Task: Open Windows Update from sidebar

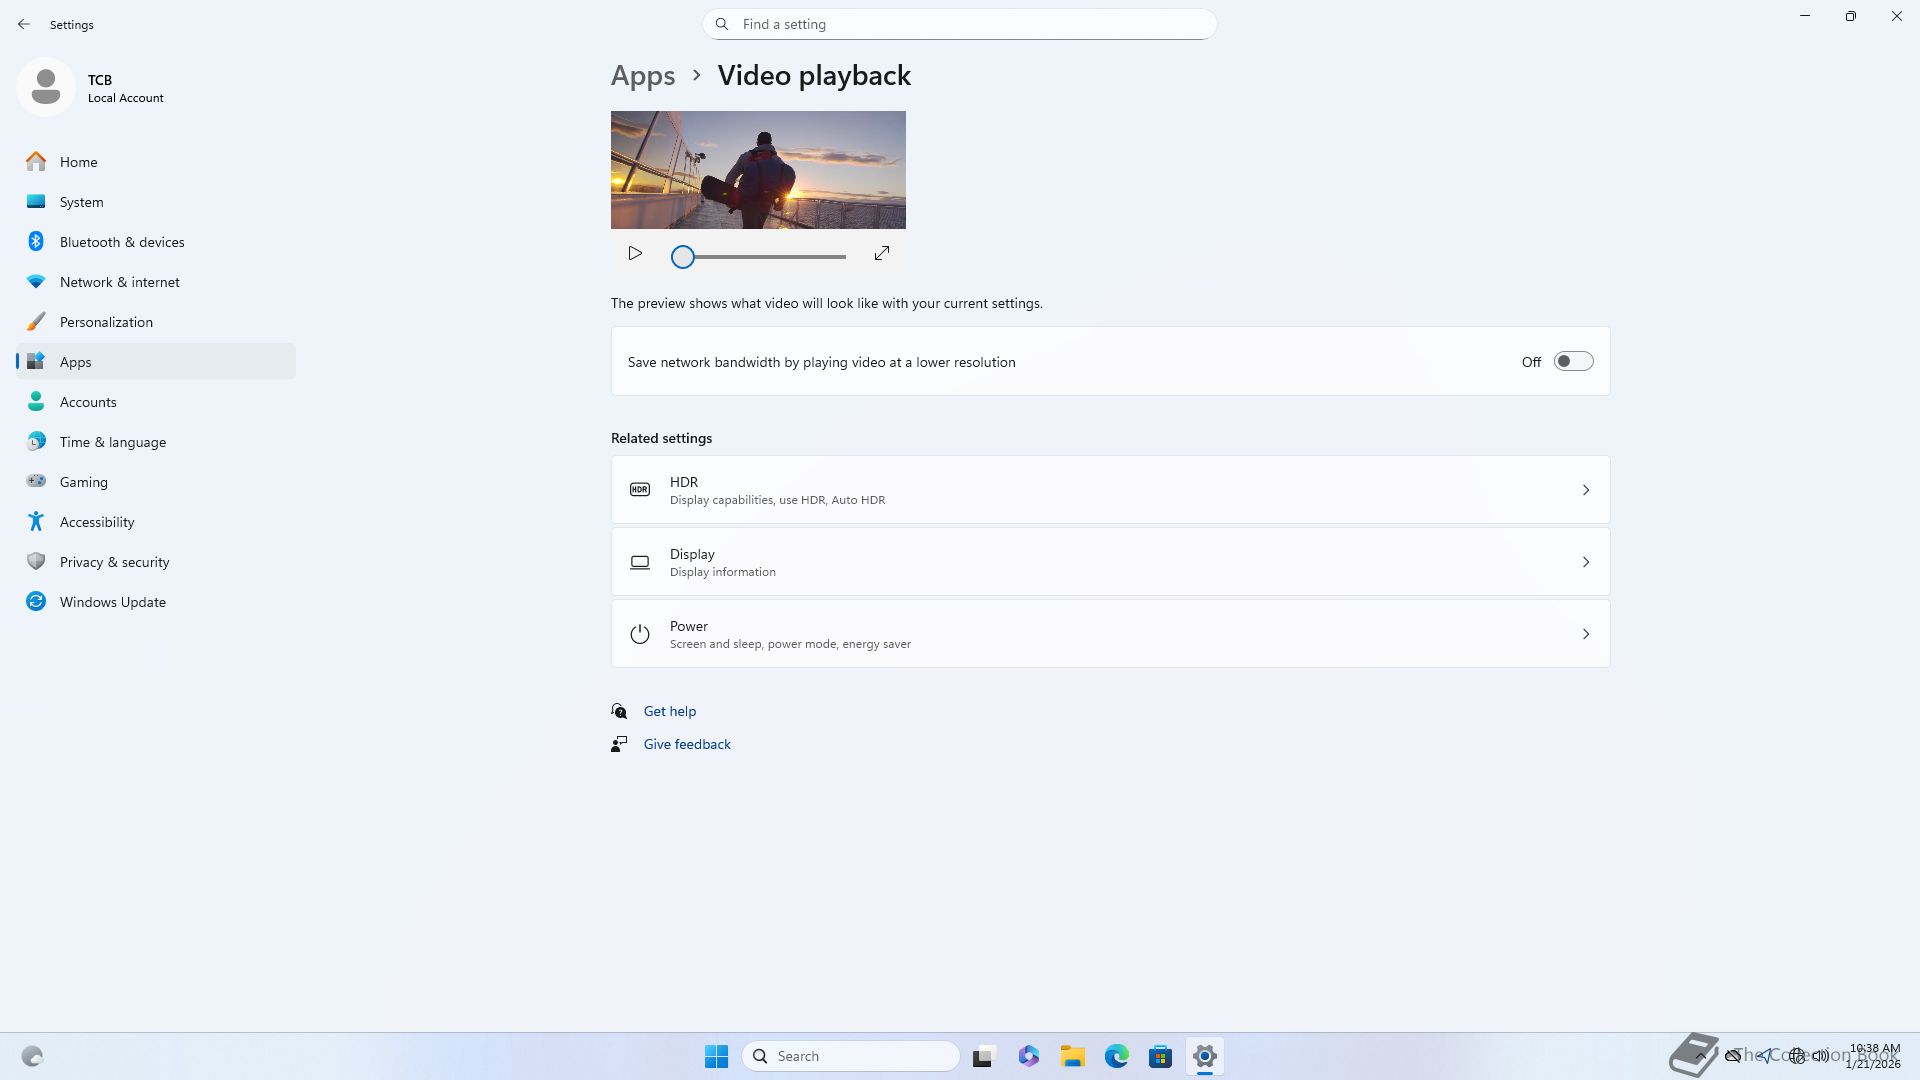Action: click(x=112, y=602)
